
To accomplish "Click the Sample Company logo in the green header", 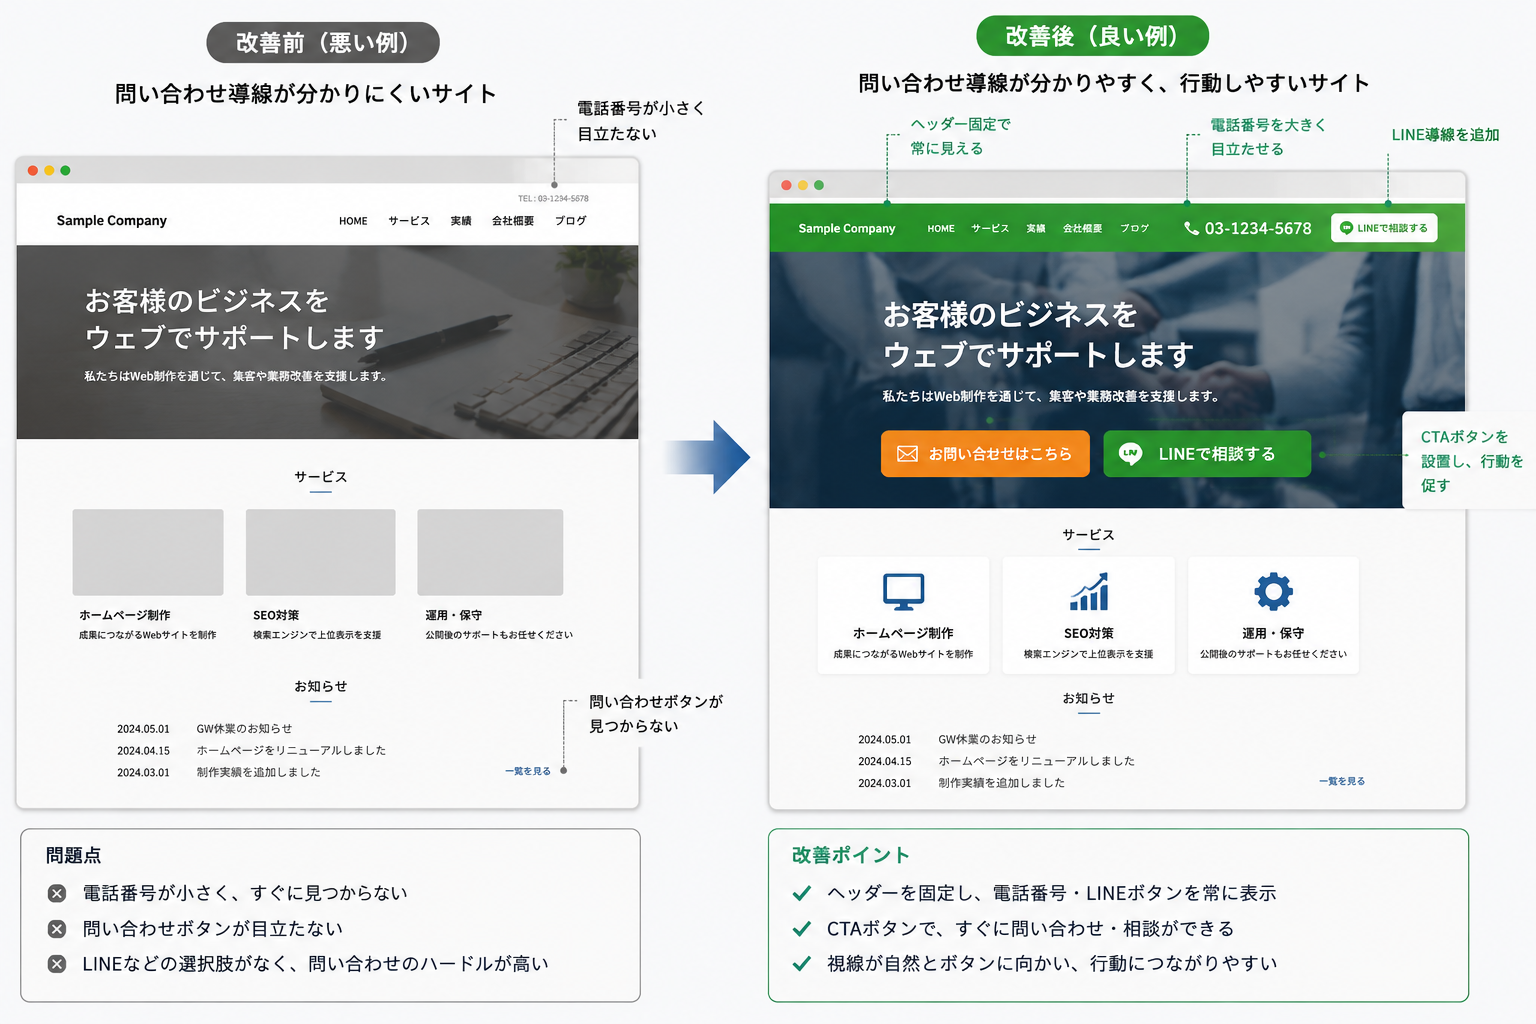I will click(847, 229).
